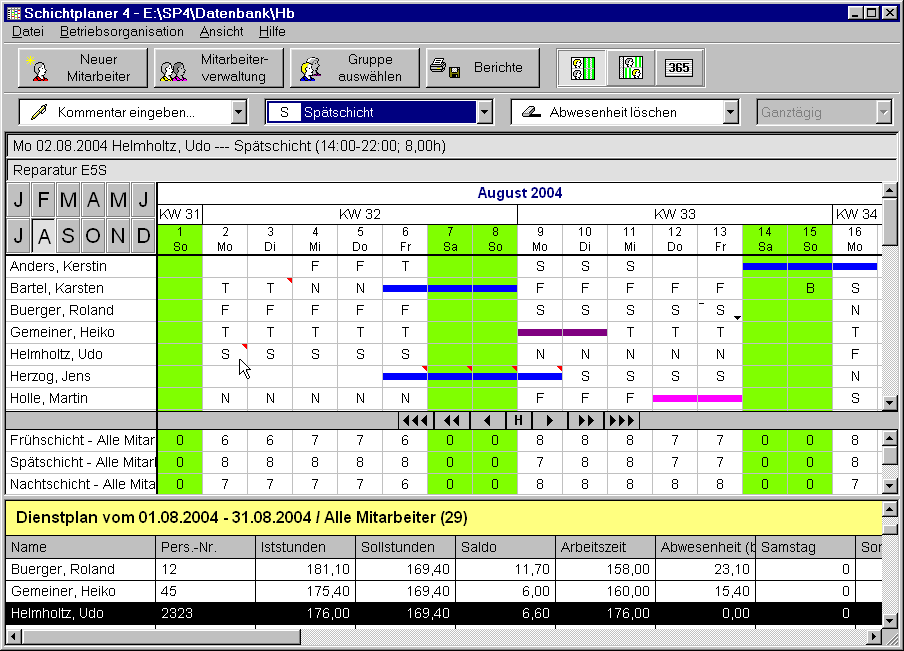904x651 pixels.
Task: Click the shift schedule grid scroll down arrow
Action: coord(890,403)
